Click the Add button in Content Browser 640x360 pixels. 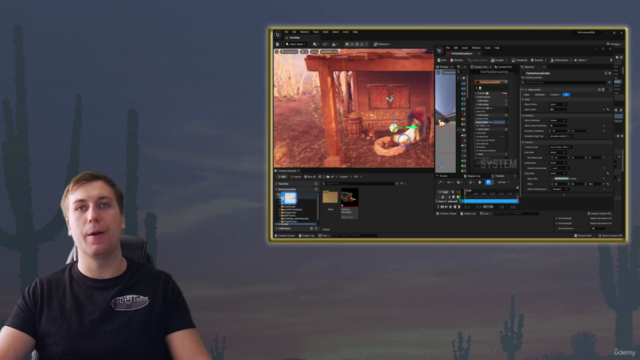tap(282, 177)
